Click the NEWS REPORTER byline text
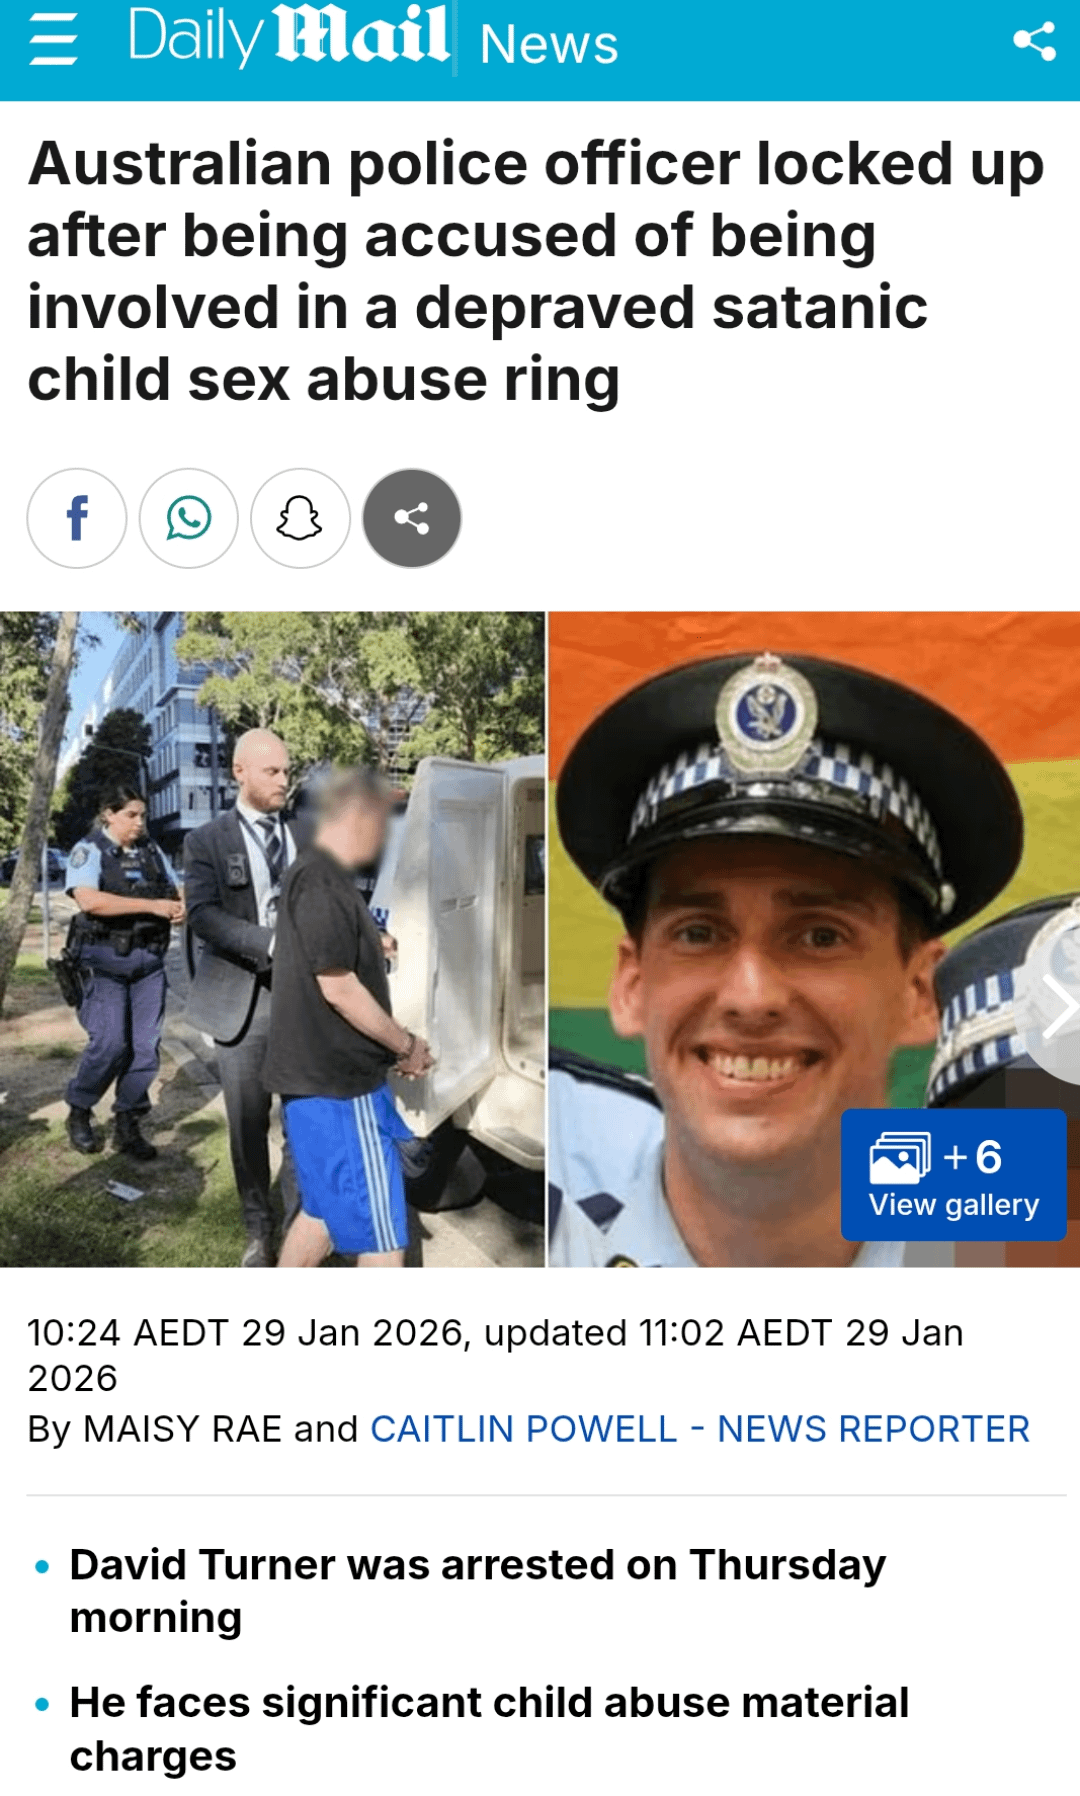Viewport: 1080px width, 1796px height. click(x=873, y=1429)
